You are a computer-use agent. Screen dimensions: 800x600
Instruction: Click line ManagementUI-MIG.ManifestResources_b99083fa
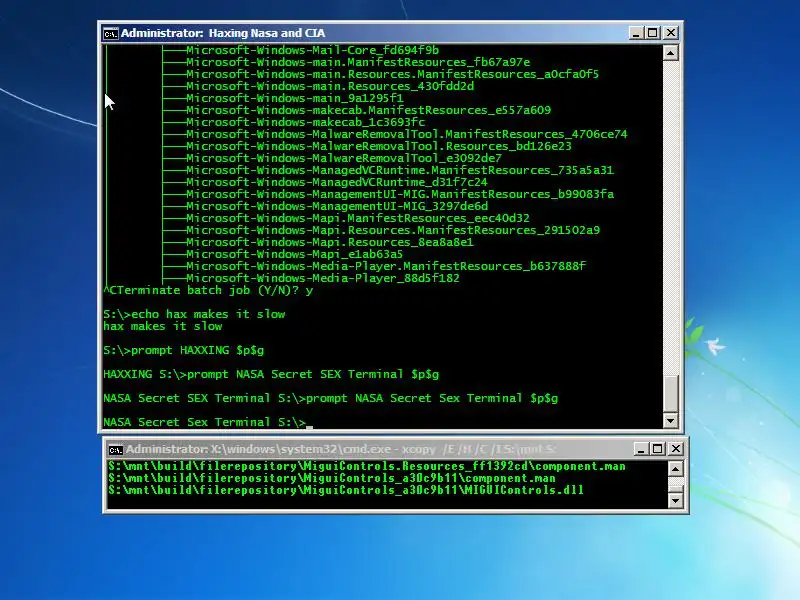[399, 194]
